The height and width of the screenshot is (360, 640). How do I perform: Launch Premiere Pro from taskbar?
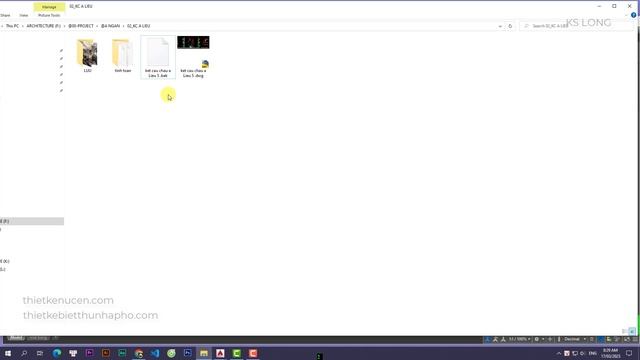click(x=89, y=353)
